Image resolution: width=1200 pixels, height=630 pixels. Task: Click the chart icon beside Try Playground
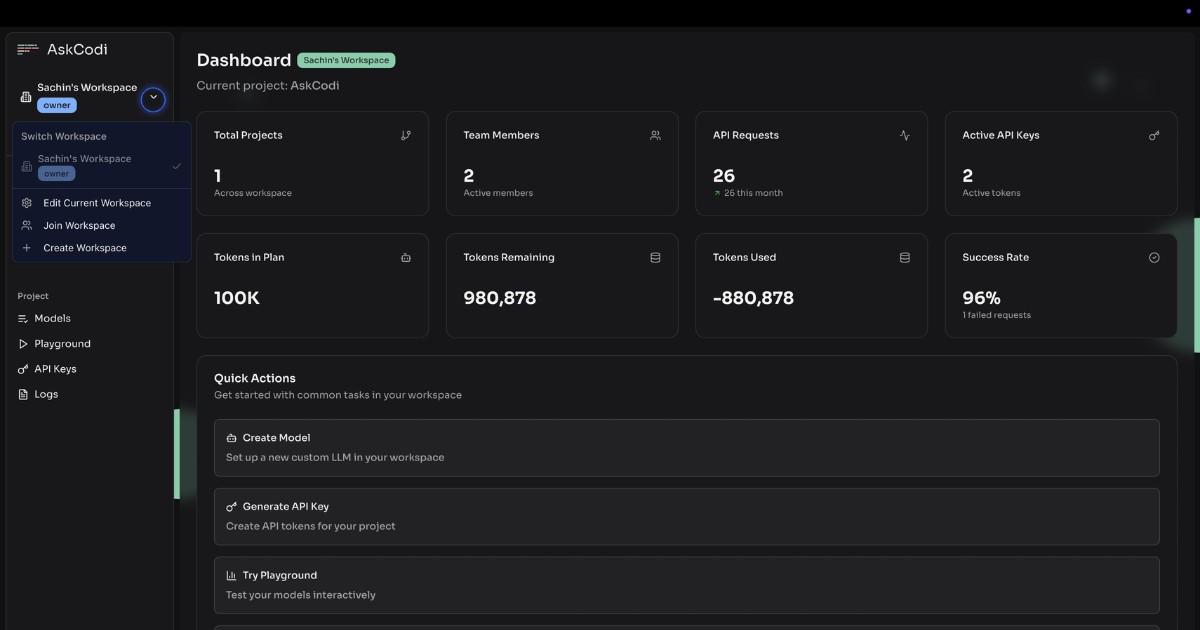pos(232,576)
